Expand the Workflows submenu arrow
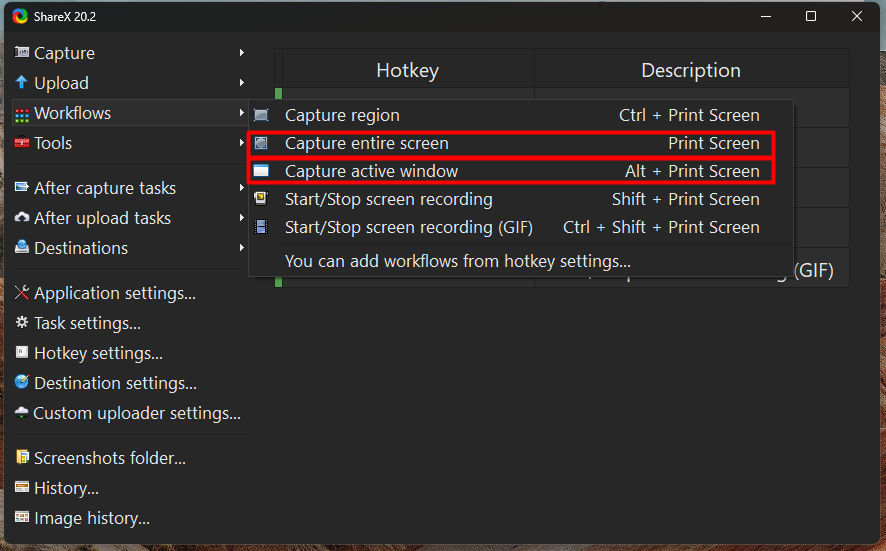The width and height of the screenshot is (886, 551). pos(242,113)
